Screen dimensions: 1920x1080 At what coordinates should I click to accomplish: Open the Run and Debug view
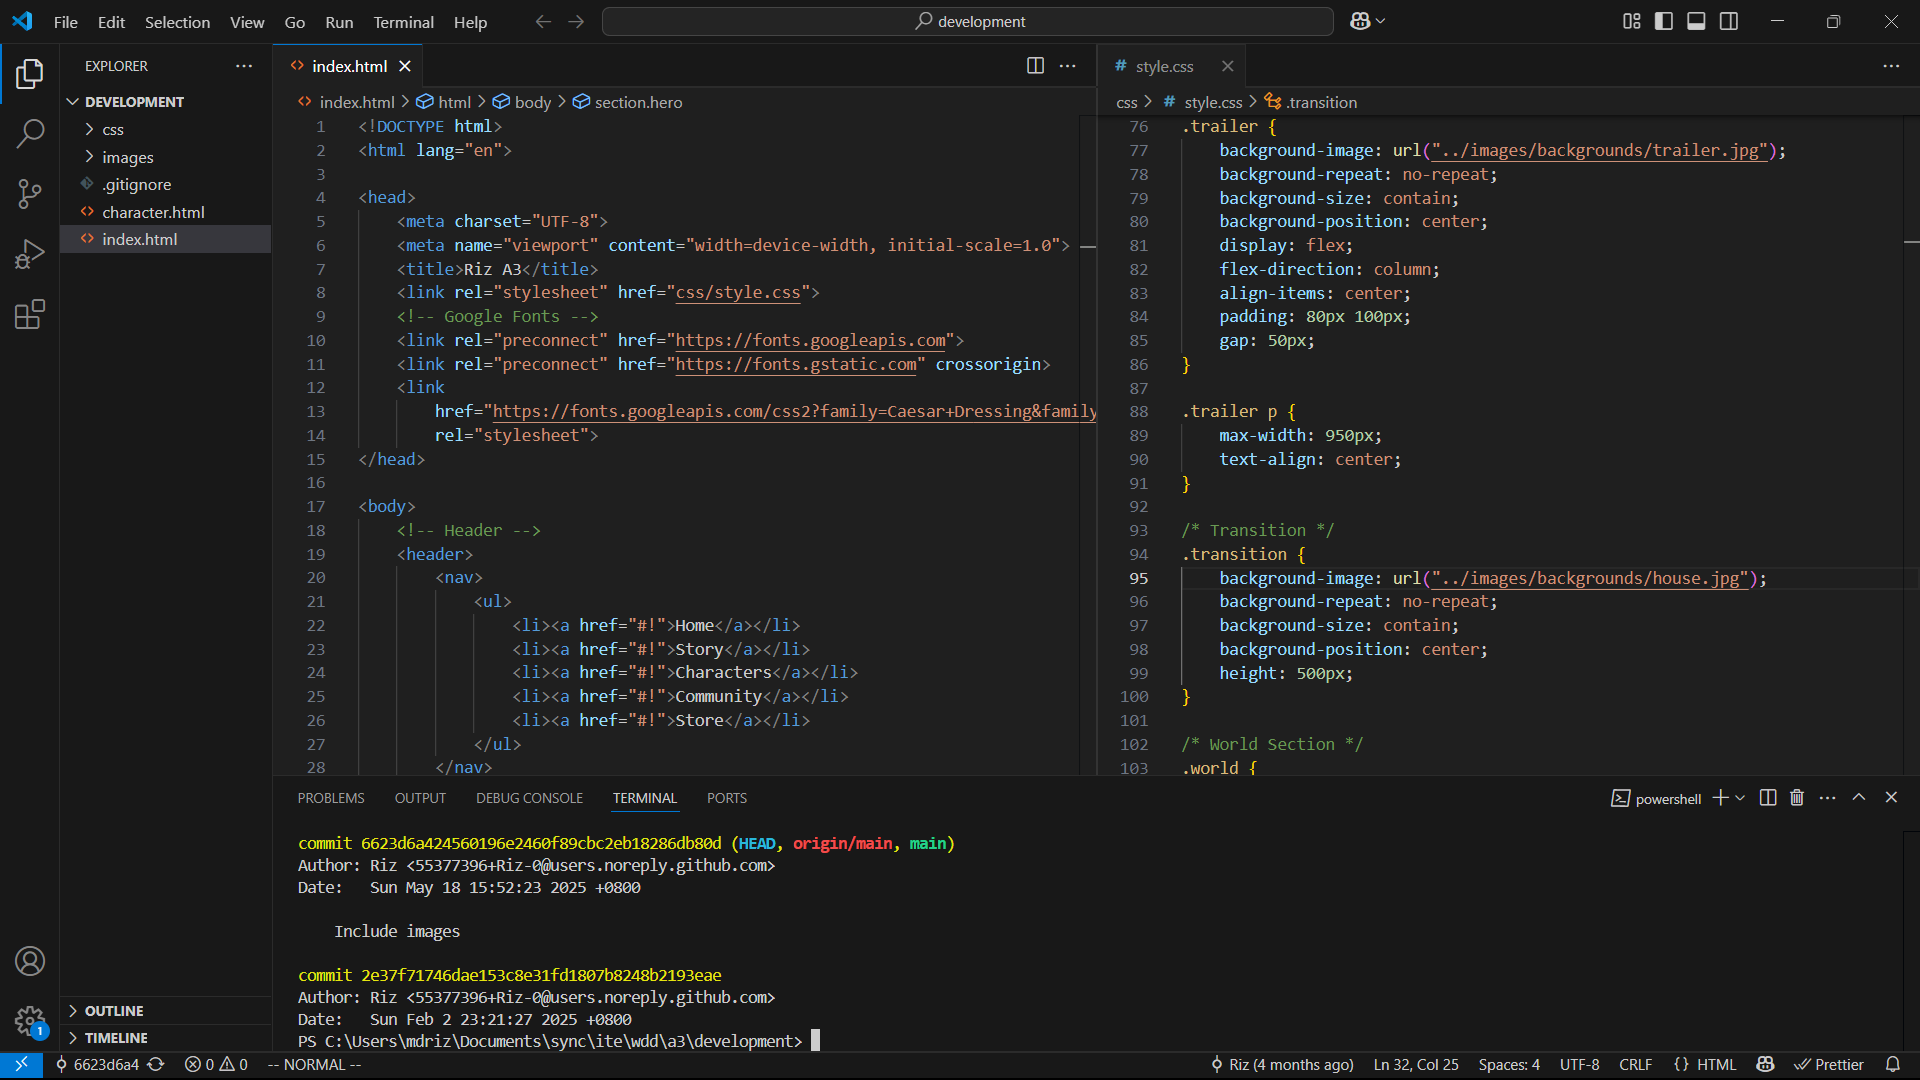click(x=30, y=254)
